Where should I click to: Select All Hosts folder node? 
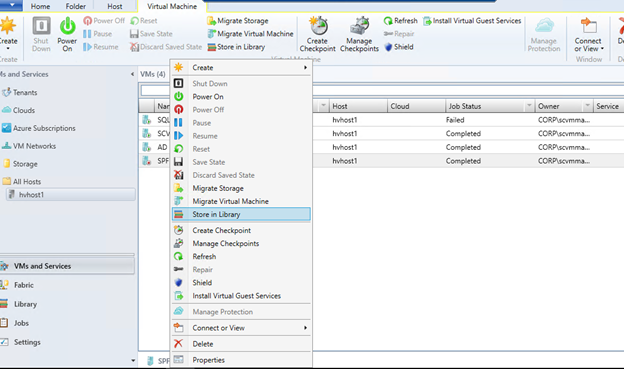[x=22, y=182]
